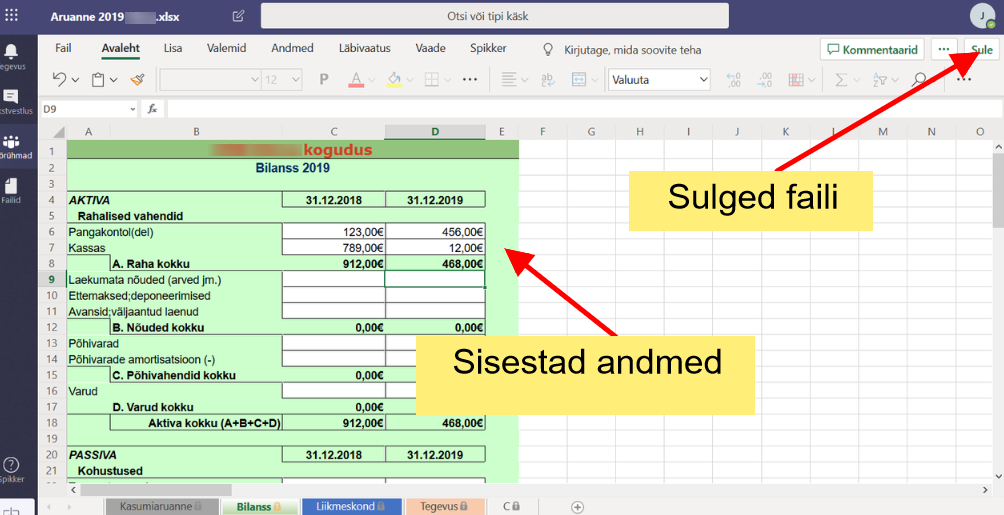Click the add new sheet plus icon

click(577, 507)
